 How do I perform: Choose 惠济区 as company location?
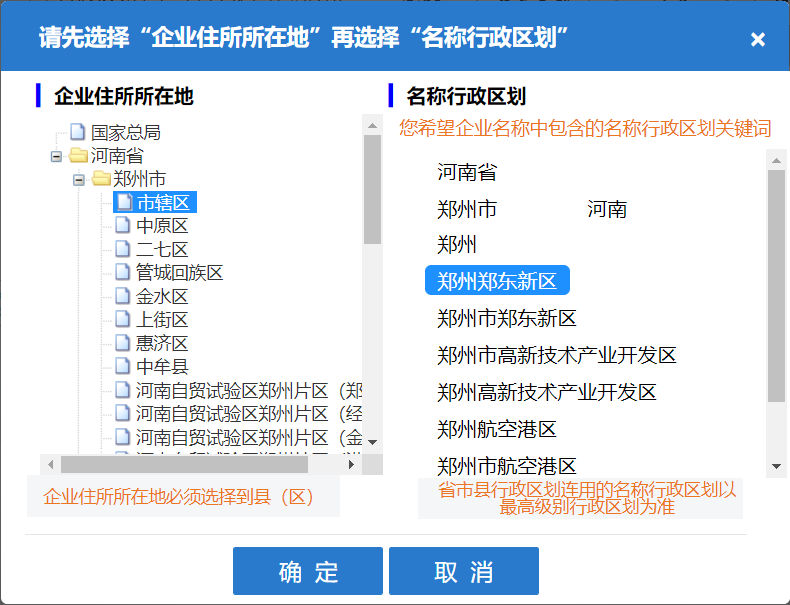tap(162, 343)
